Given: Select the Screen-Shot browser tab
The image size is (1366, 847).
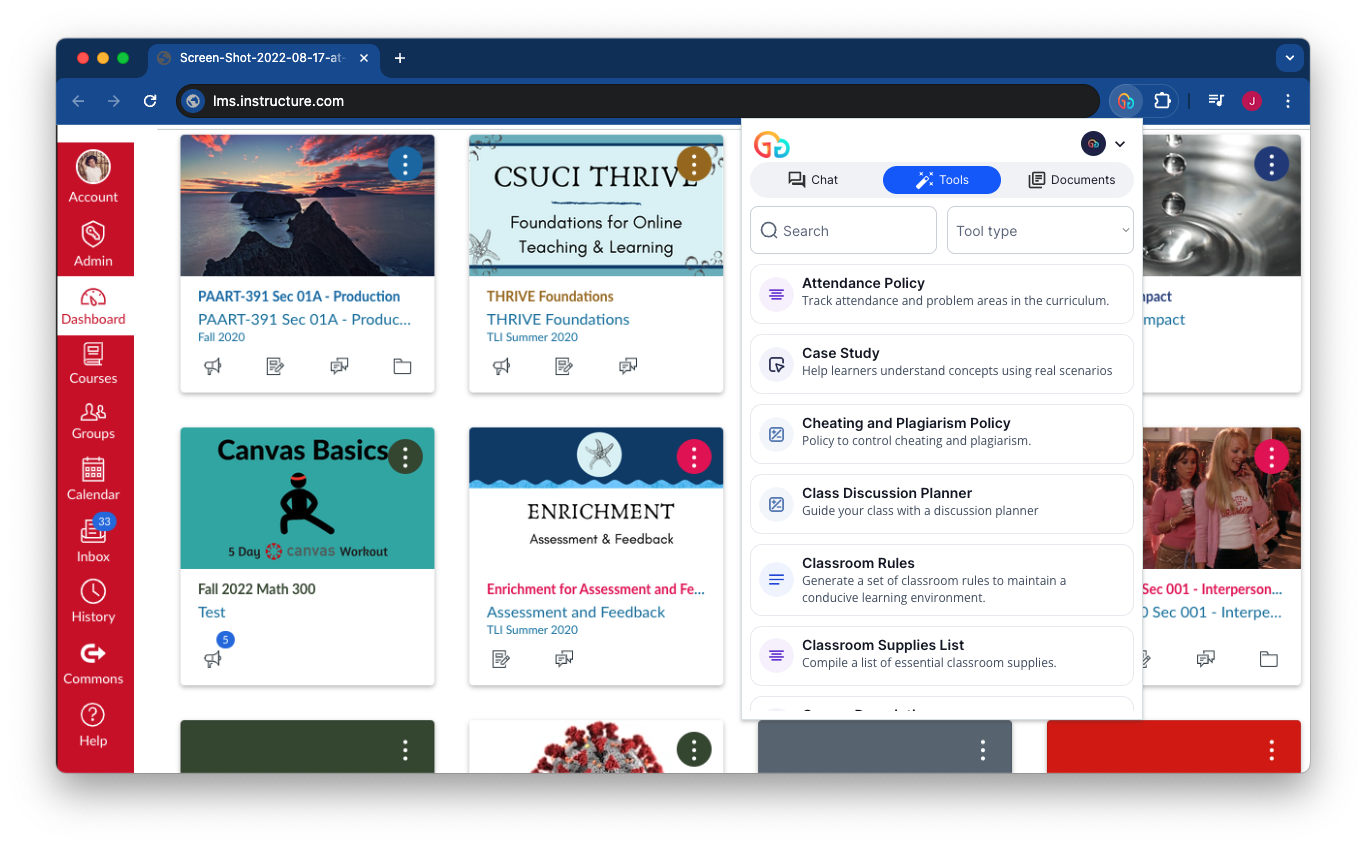Looking at the screenshot, I should coord(263,58).
